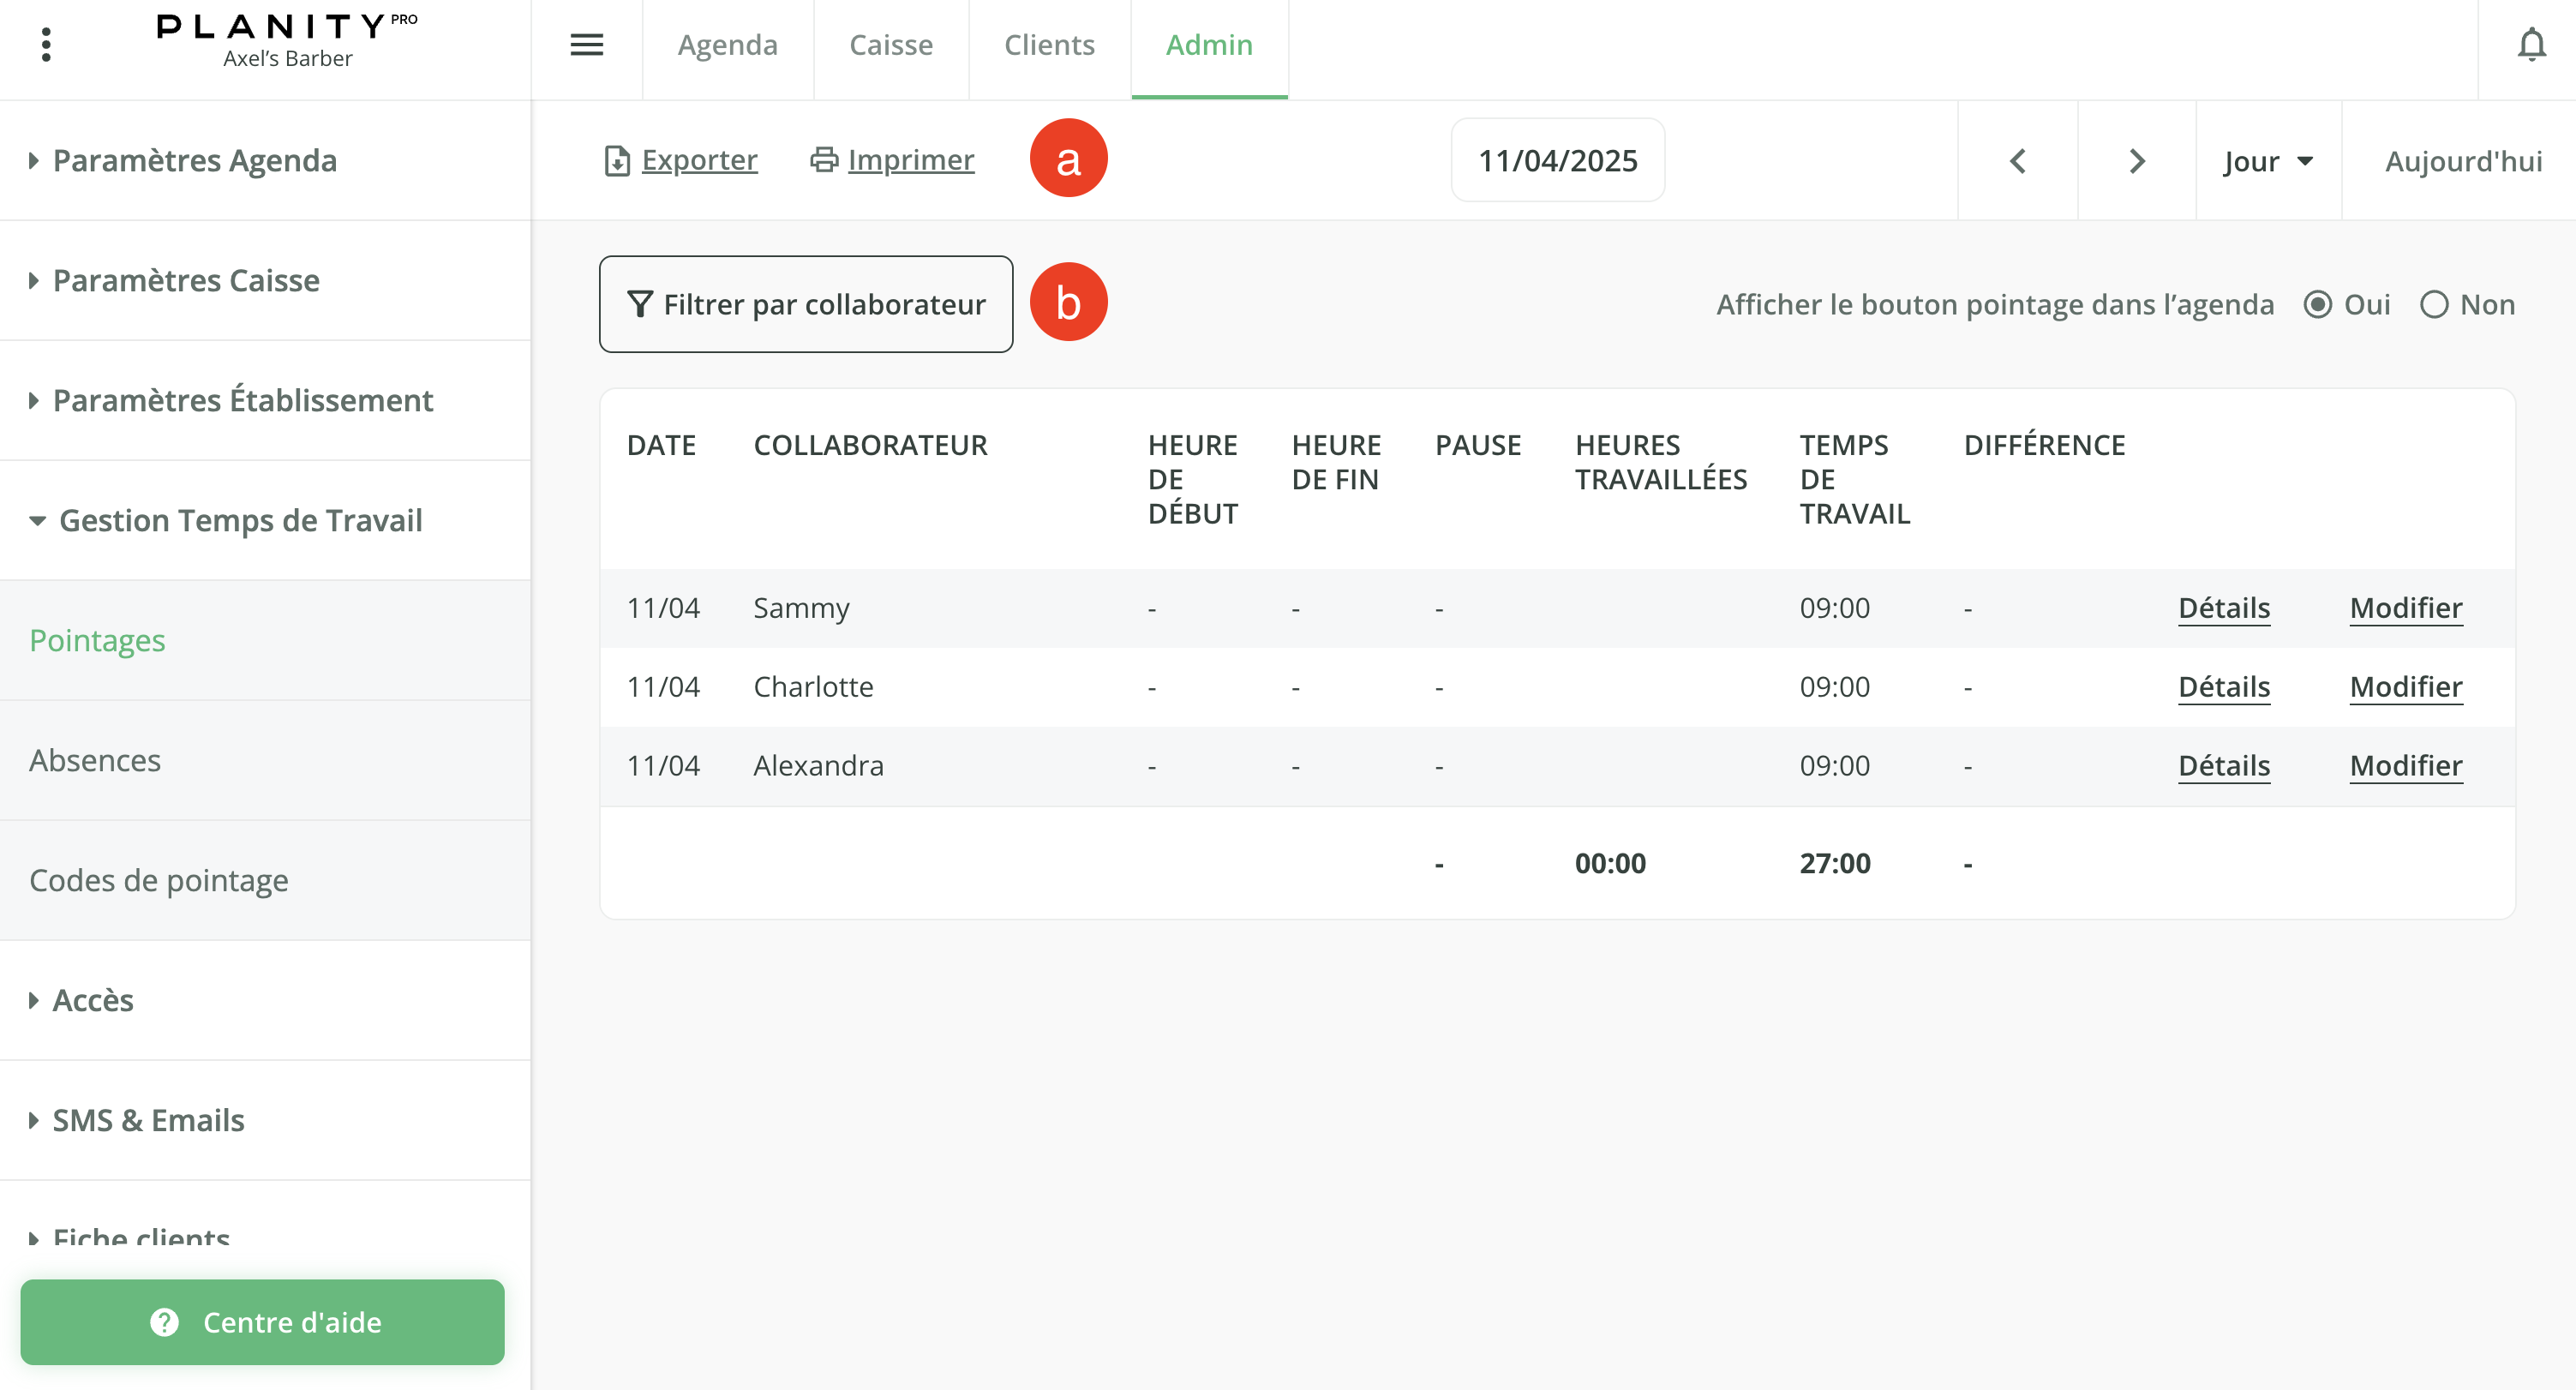Click the date field showing 11/04/2025
The image size is (2576, 1390).
point(1557,160)
